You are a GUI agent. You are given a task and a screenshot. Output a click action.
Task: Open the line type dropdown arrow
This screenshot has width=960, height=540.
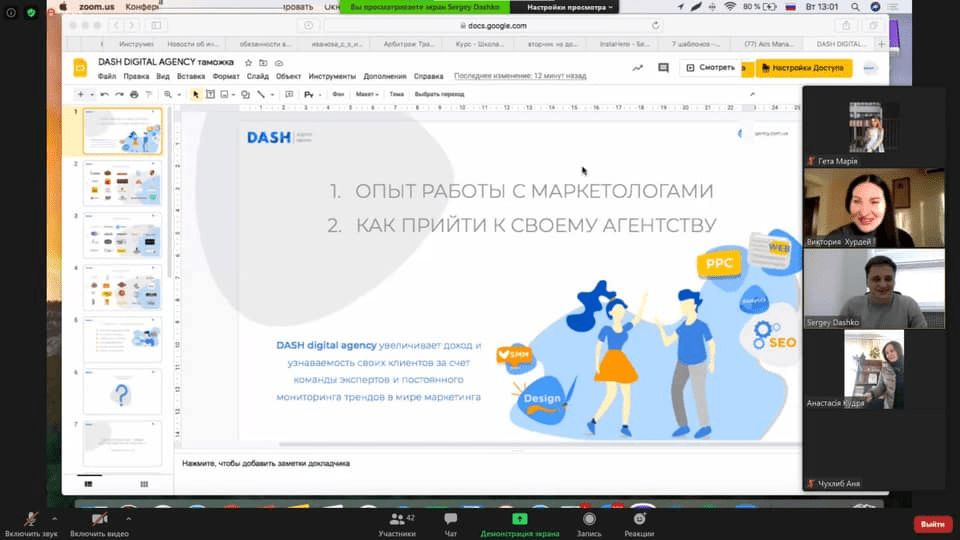(x=272, y=95)
